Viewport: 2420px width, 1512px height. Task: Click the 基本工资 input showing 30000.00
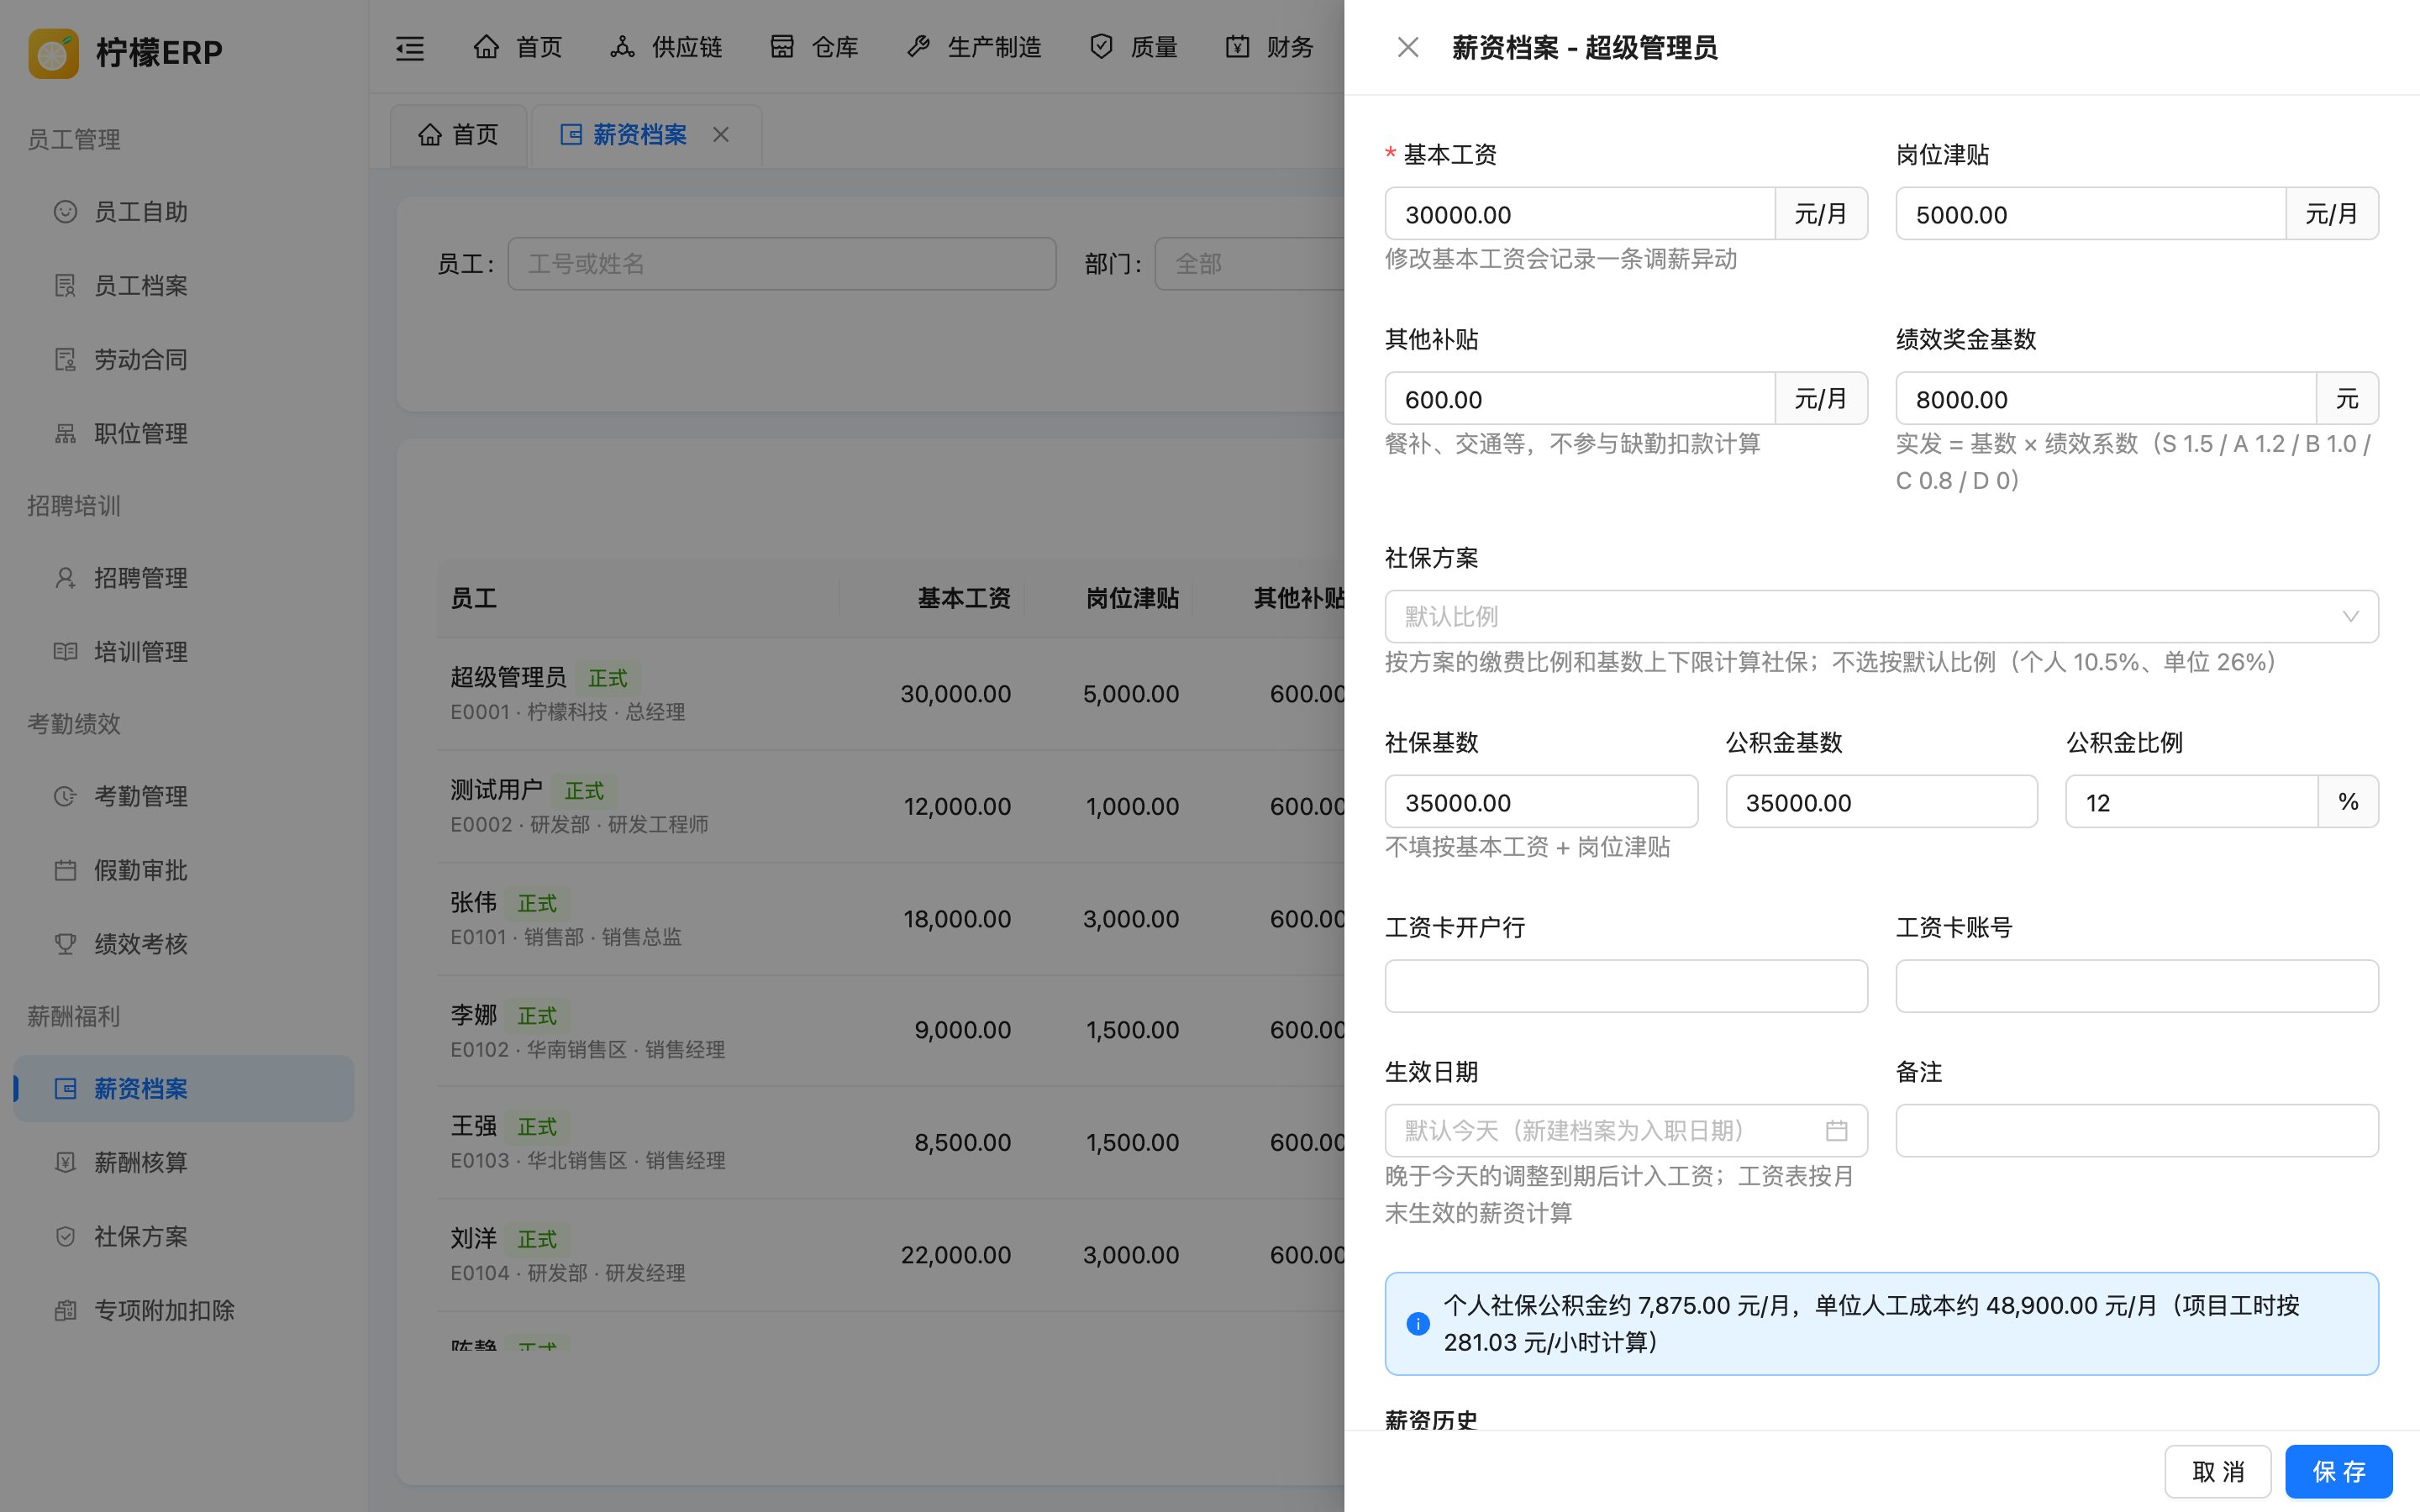(x=1580, y=214)
